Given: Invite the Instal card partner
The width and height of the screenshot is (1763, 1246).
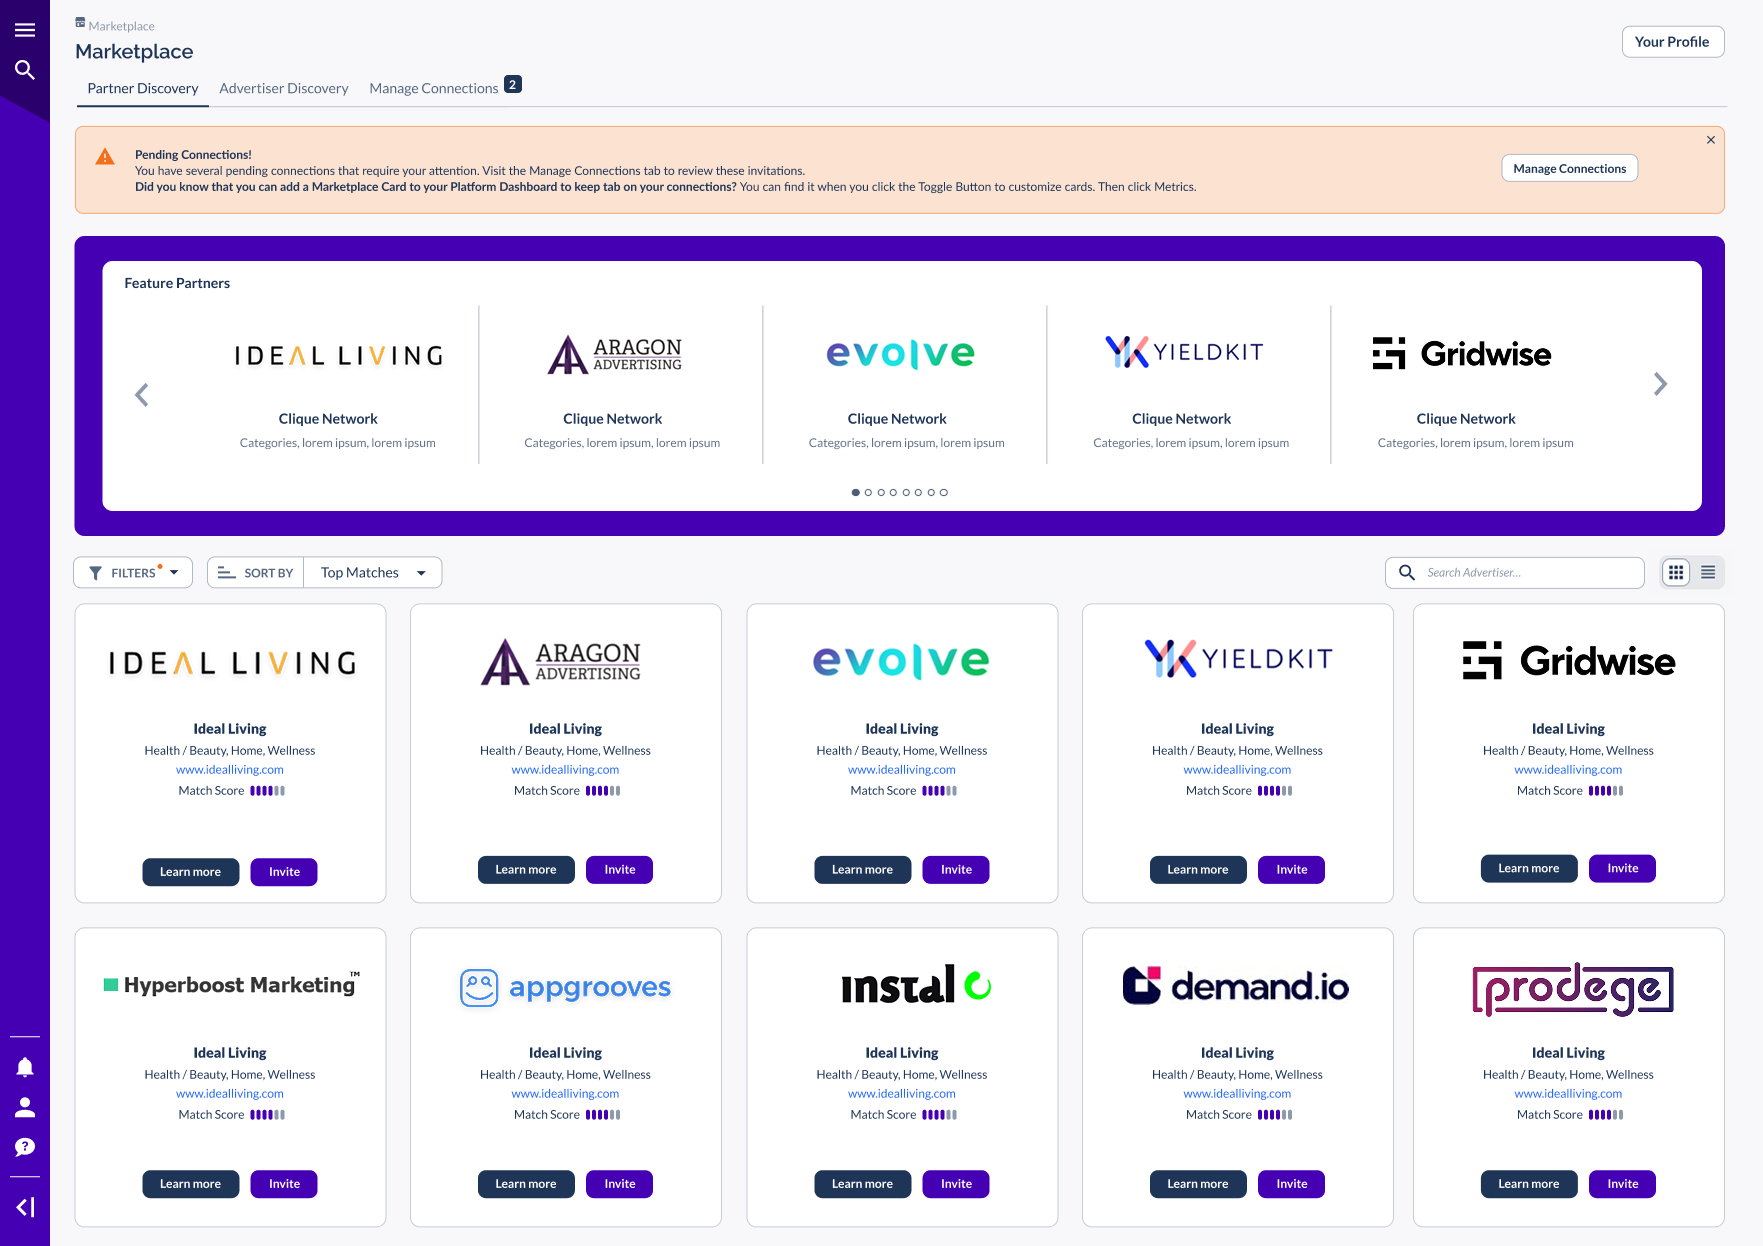Looking at the screenshot, I should click(x=956, y=1184).
